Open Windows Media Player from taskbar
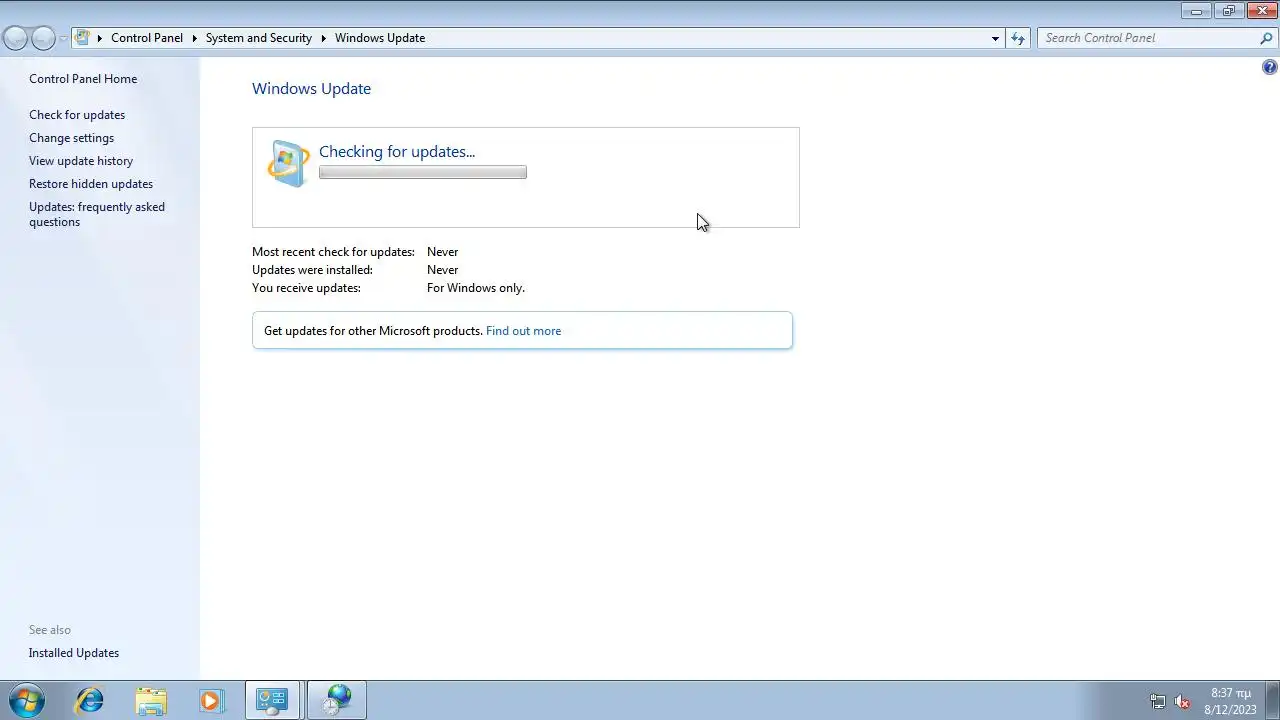The image size is (1280, 720). (210, 700)
